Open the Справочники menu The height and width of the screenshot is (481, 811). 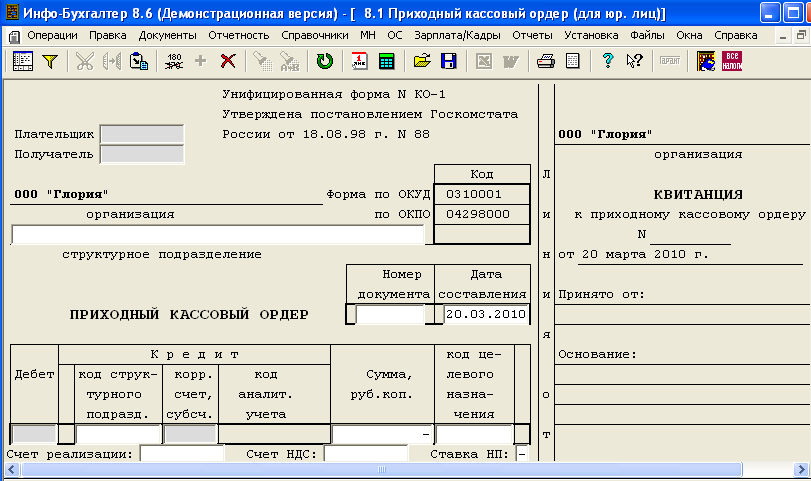click(314, 35)
